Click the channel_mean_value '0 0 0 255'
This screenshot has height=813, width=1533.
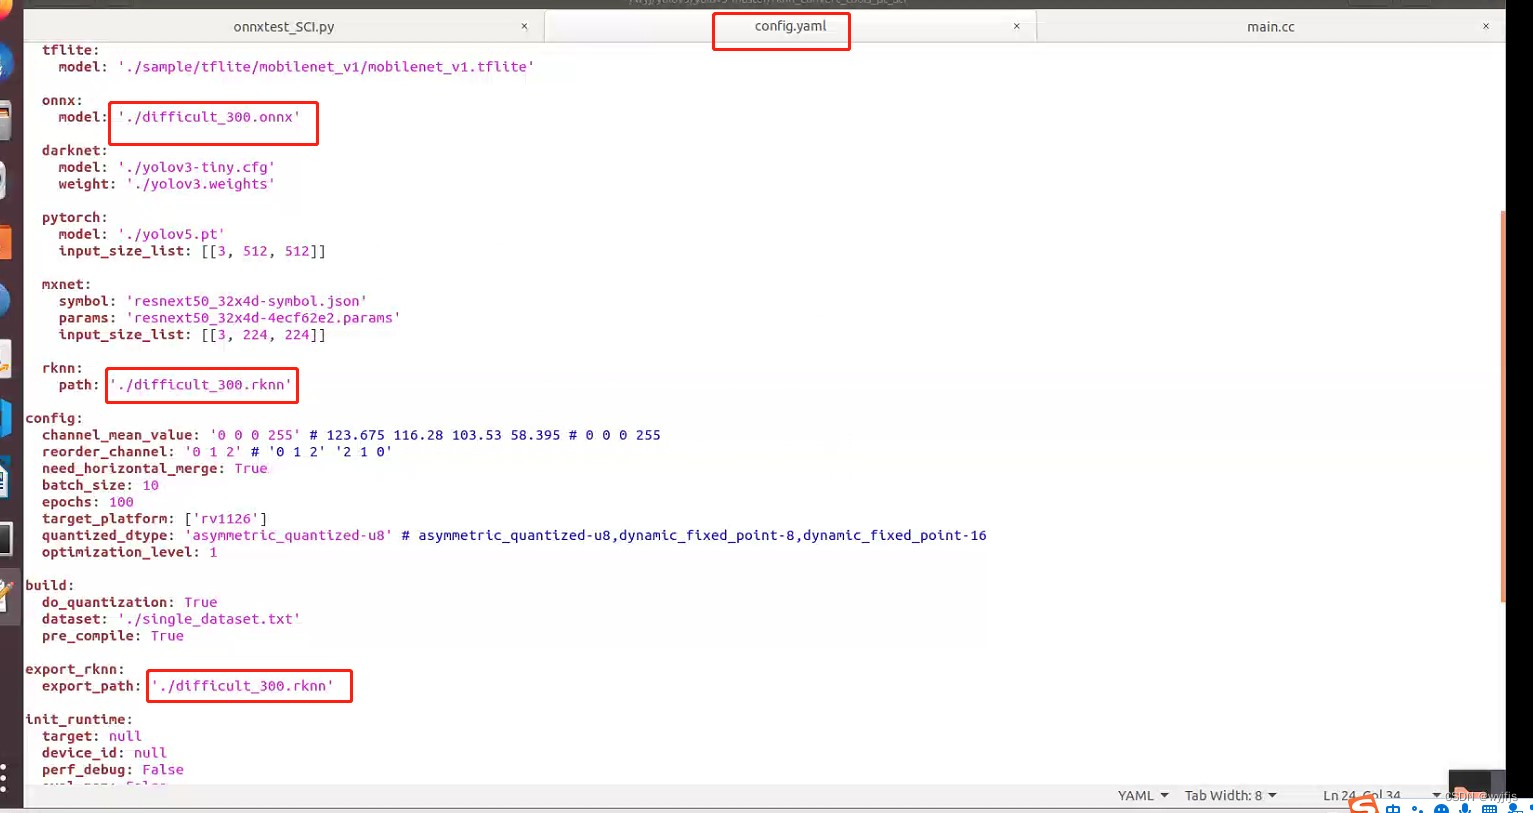[x=255, y=435]
